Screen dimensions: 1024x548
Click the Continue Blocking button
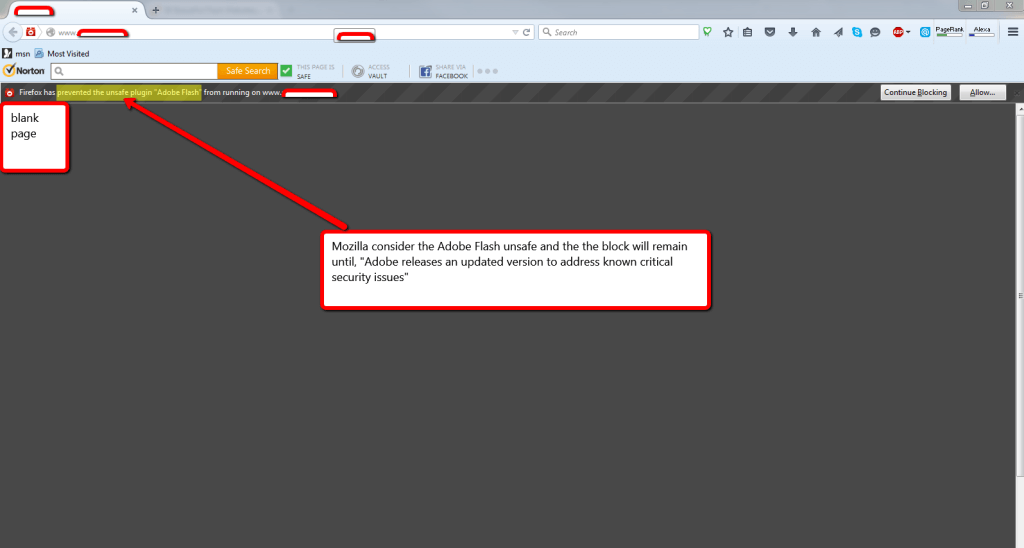click(x=916, y=93)
